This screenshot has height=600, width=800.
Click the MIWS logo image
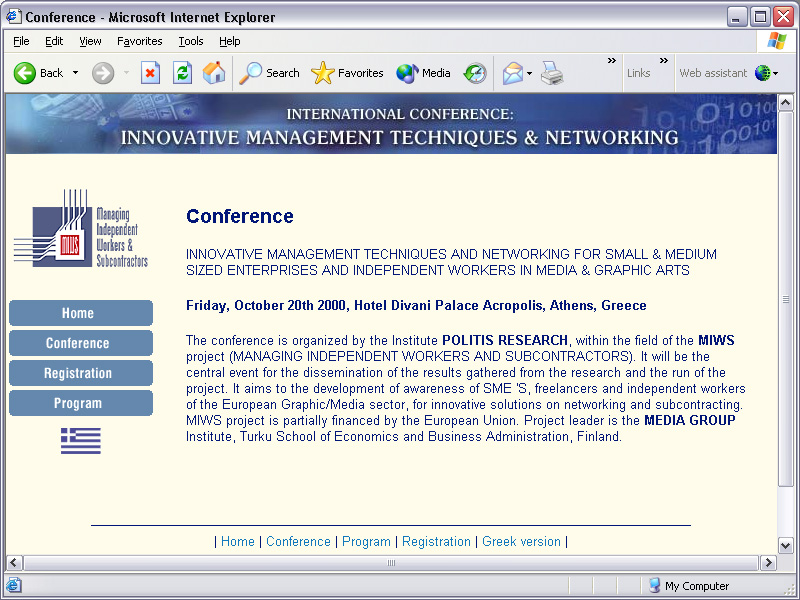[x=81, y=228]
